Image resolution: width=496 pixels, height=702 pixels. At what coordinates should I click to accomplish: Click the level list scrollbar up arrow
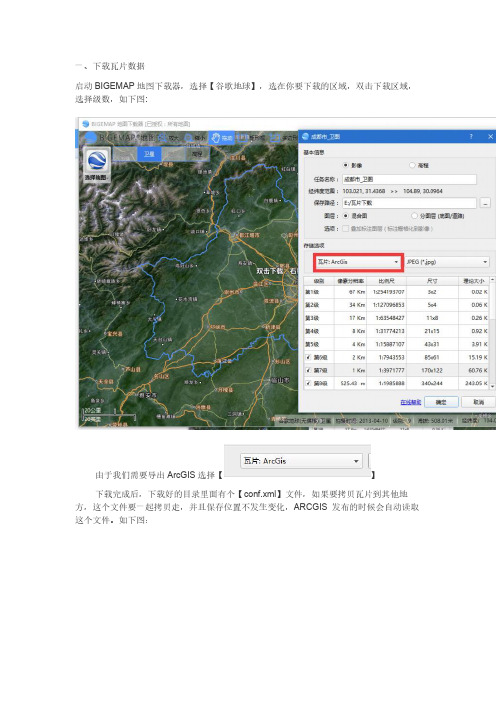tap(493, 280)
